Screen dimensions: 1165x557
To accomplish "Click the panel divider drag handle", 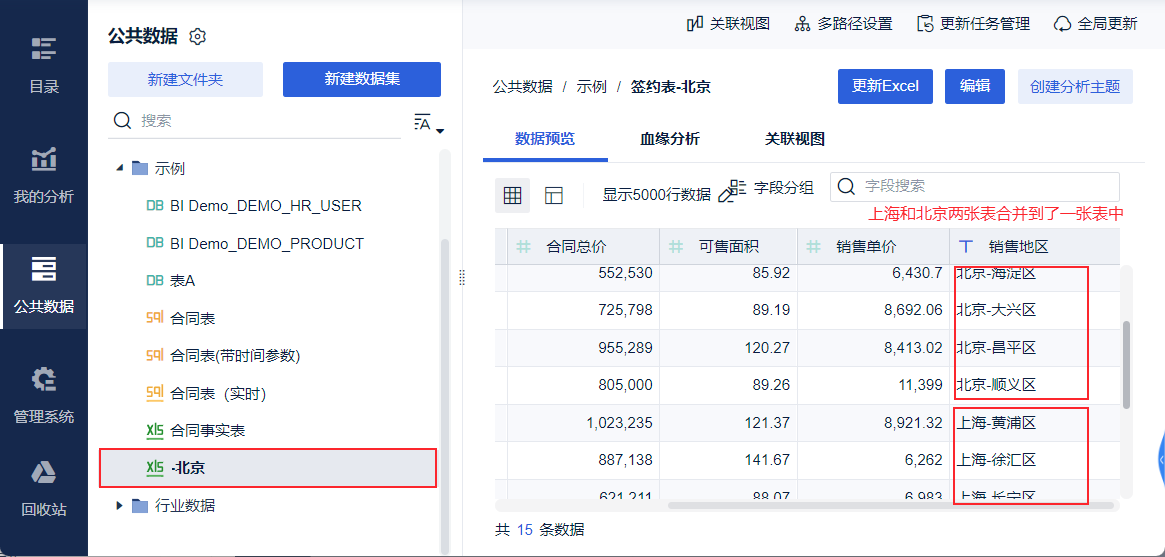I will (x=461, y=277).
